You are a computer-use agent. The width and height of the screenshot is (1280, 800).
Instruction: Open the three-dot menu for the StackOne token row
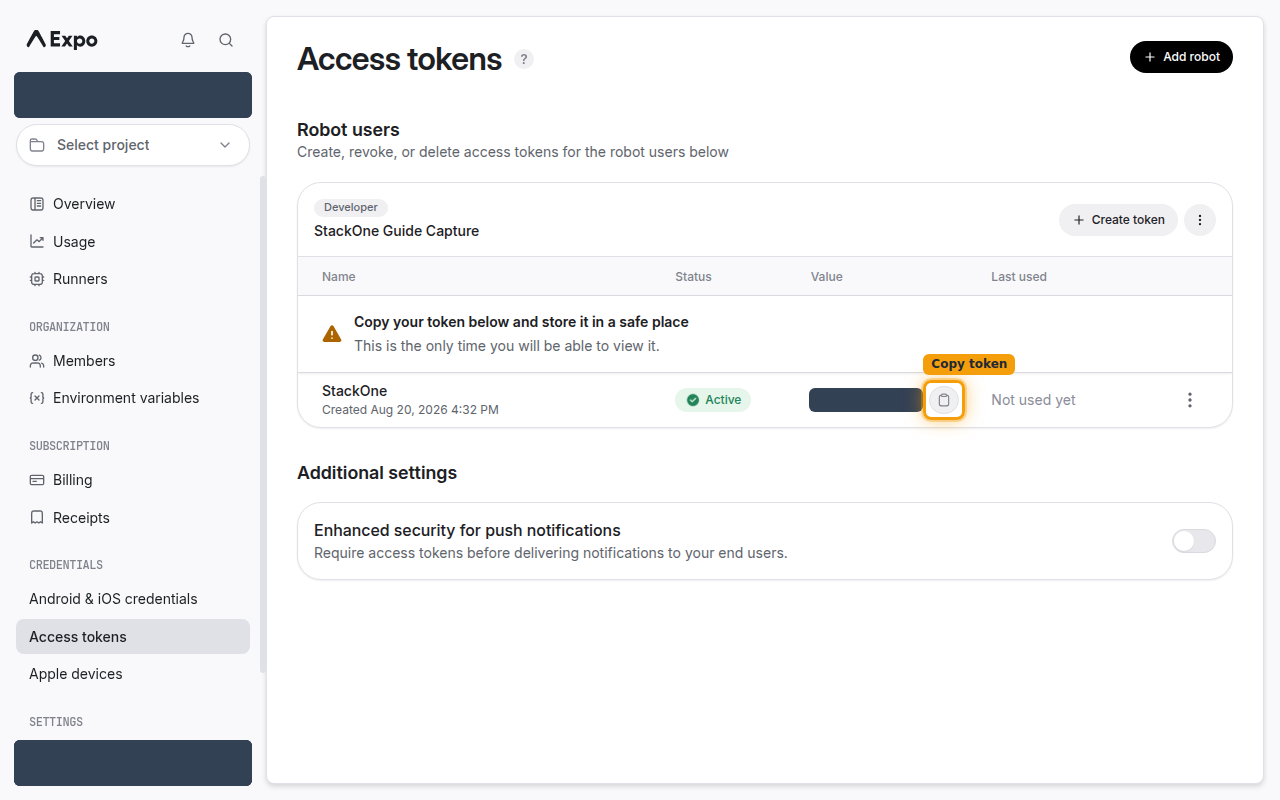[1190, 400]
